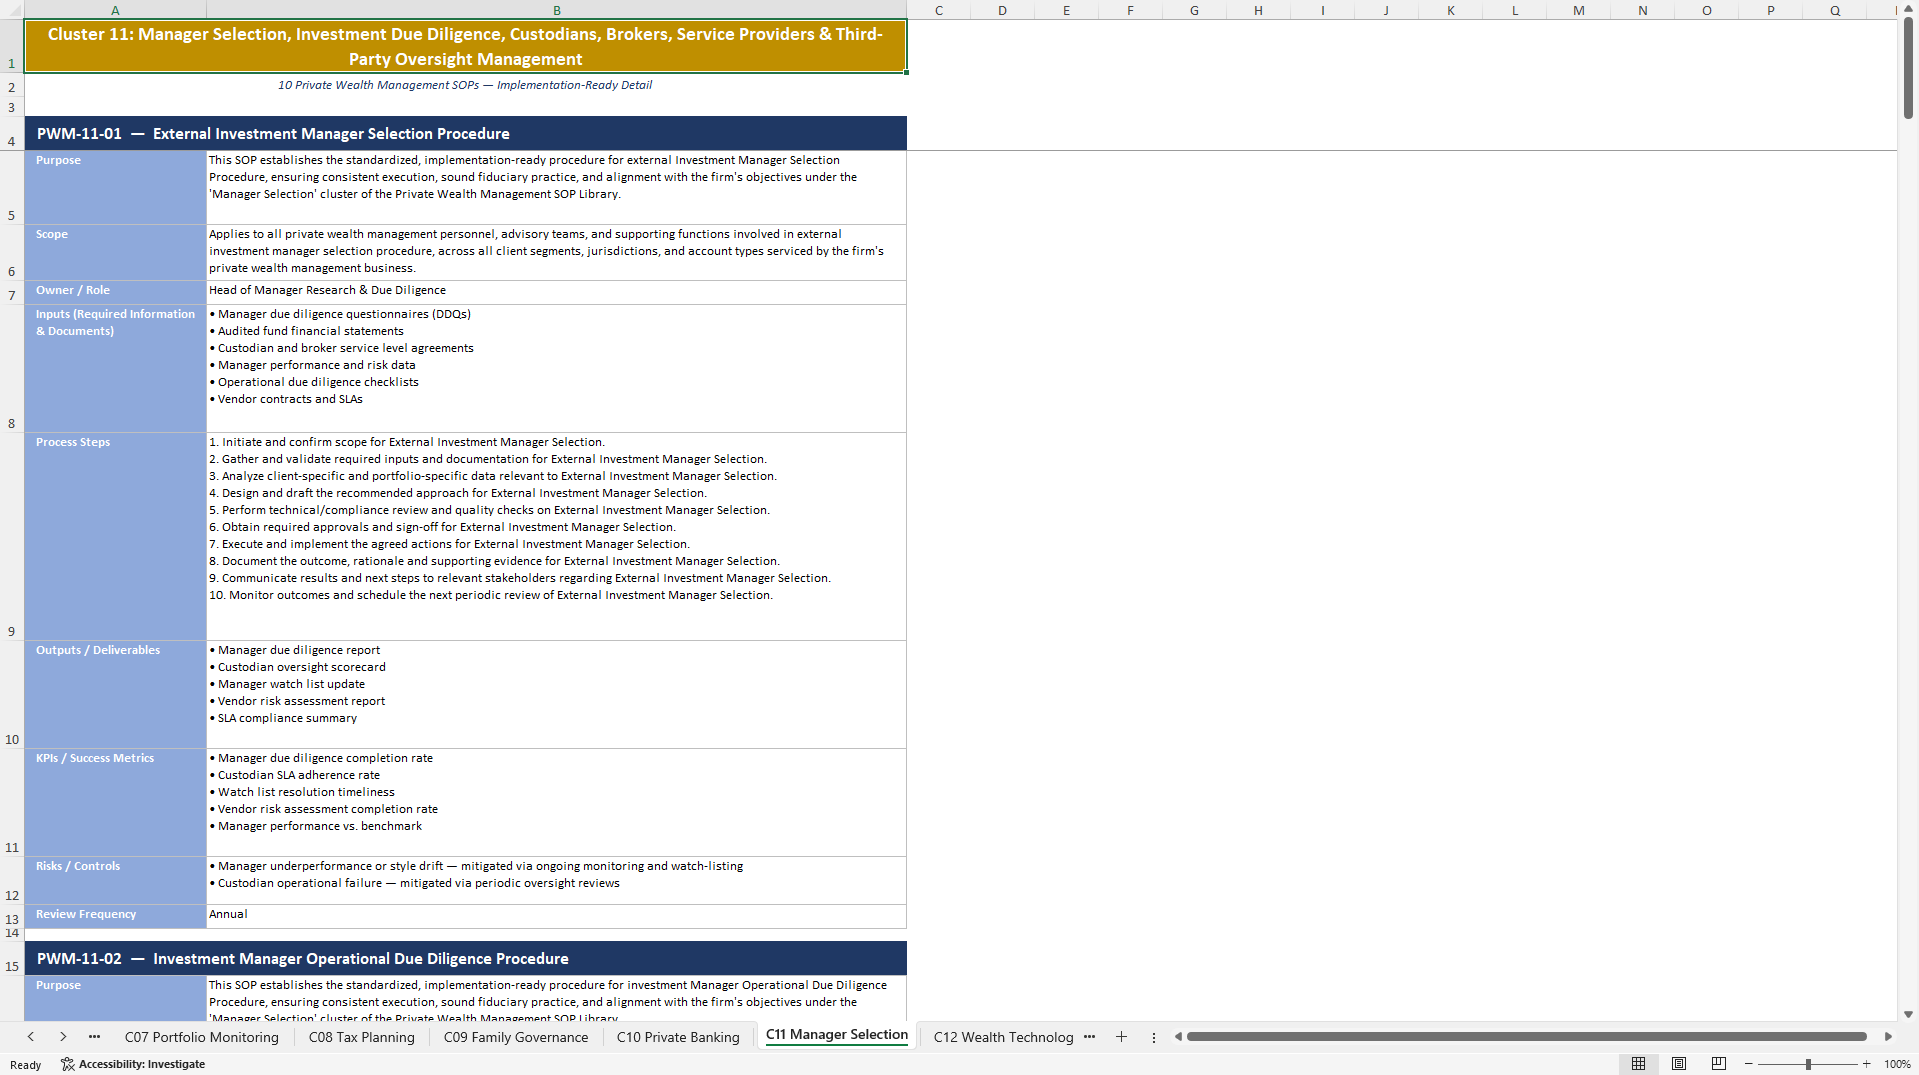Switch to Page Break Preview
This screenshot has height=1075, width=1919.
1718,1064
